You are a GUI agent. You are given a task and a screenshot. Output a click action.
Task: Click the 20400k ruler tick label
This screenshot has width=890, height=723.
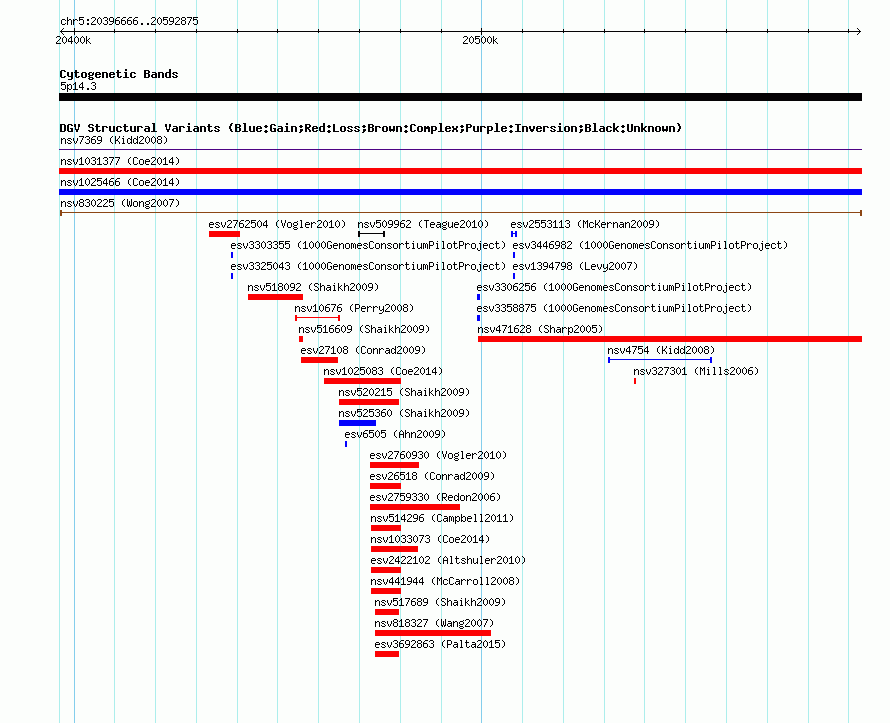pos(73,40)
